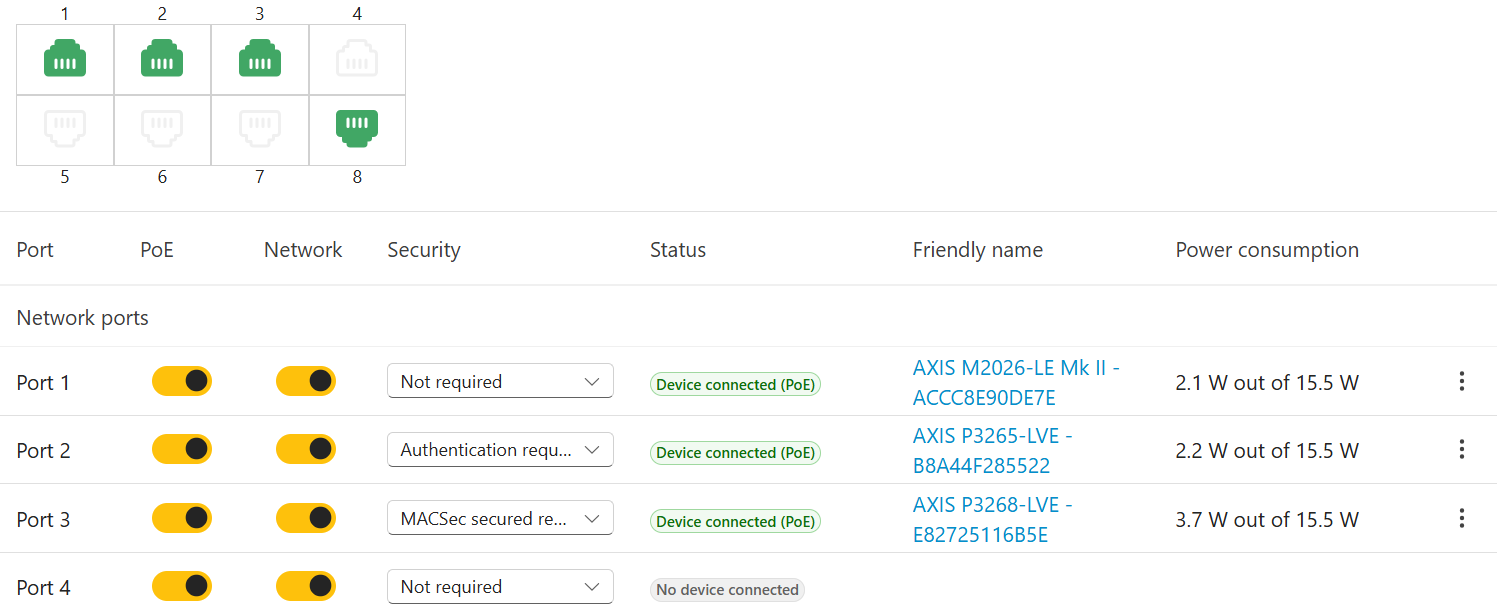Open Port 3 more options menu

pyautogui.click(x=1462, y=518)
